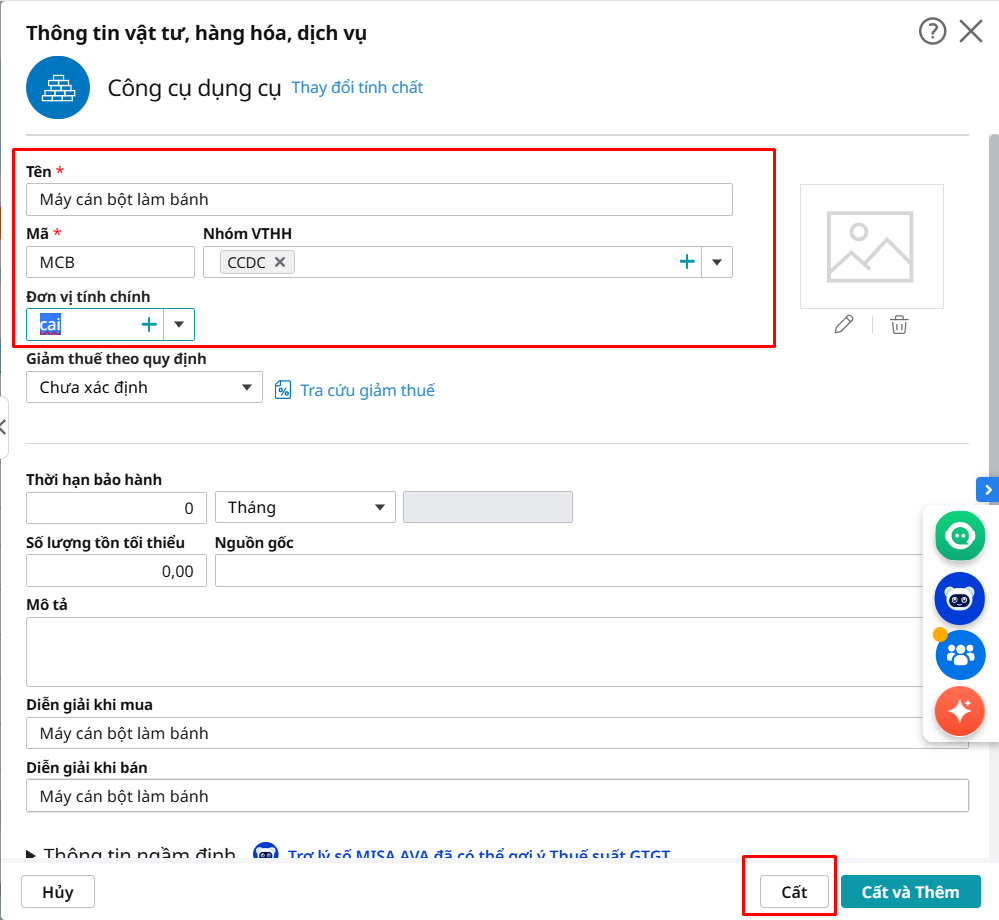999x920 pixels.
Task: Add new group with Nhóm VTHH plus icon
Action: tap(687, 262)
